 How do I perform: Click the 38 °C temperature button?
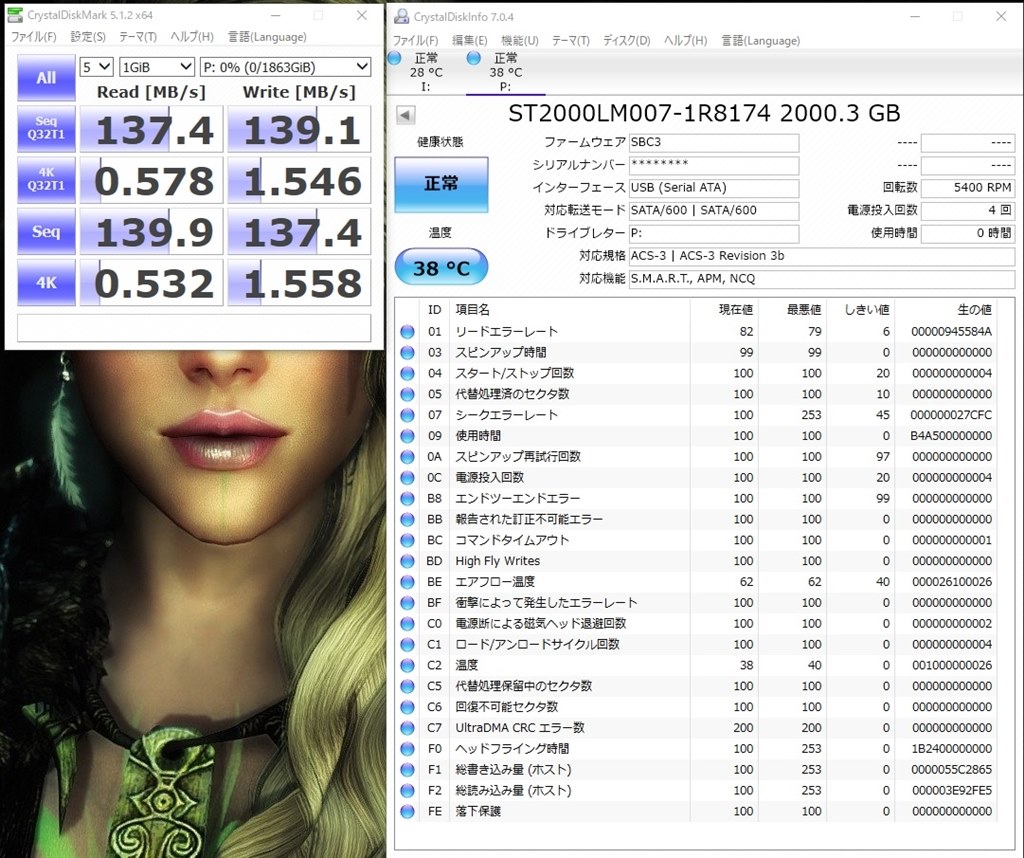(x=441, y=267)
